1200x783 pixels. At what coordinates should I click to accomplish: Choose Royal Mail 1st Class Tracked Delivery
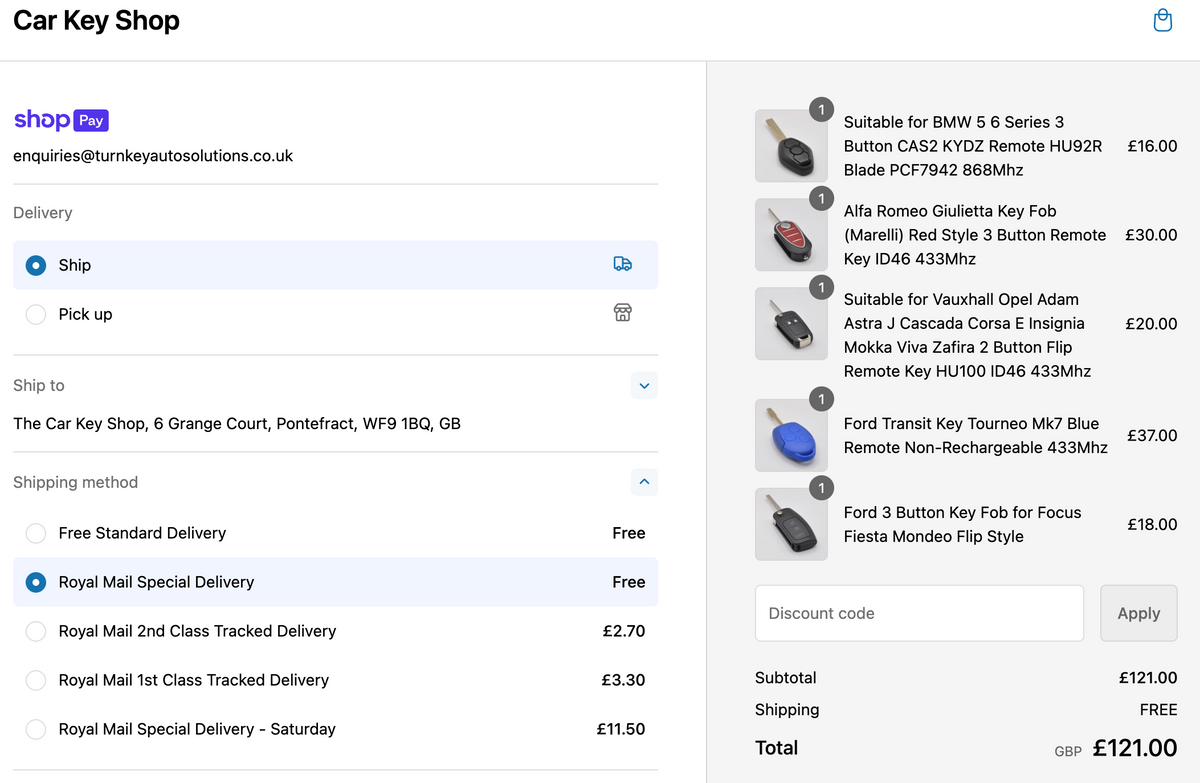(x=36, y=680)
